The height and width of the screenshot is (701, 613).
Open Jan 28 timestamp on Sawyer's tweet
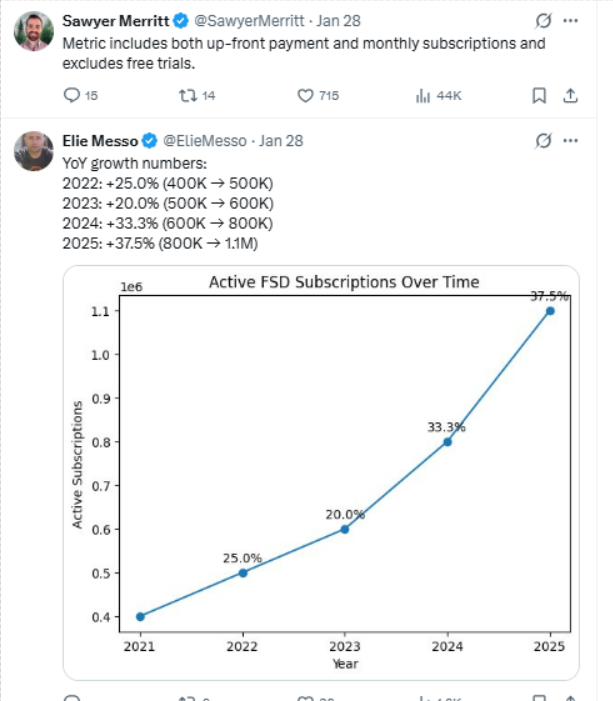(x=340, y=20)
